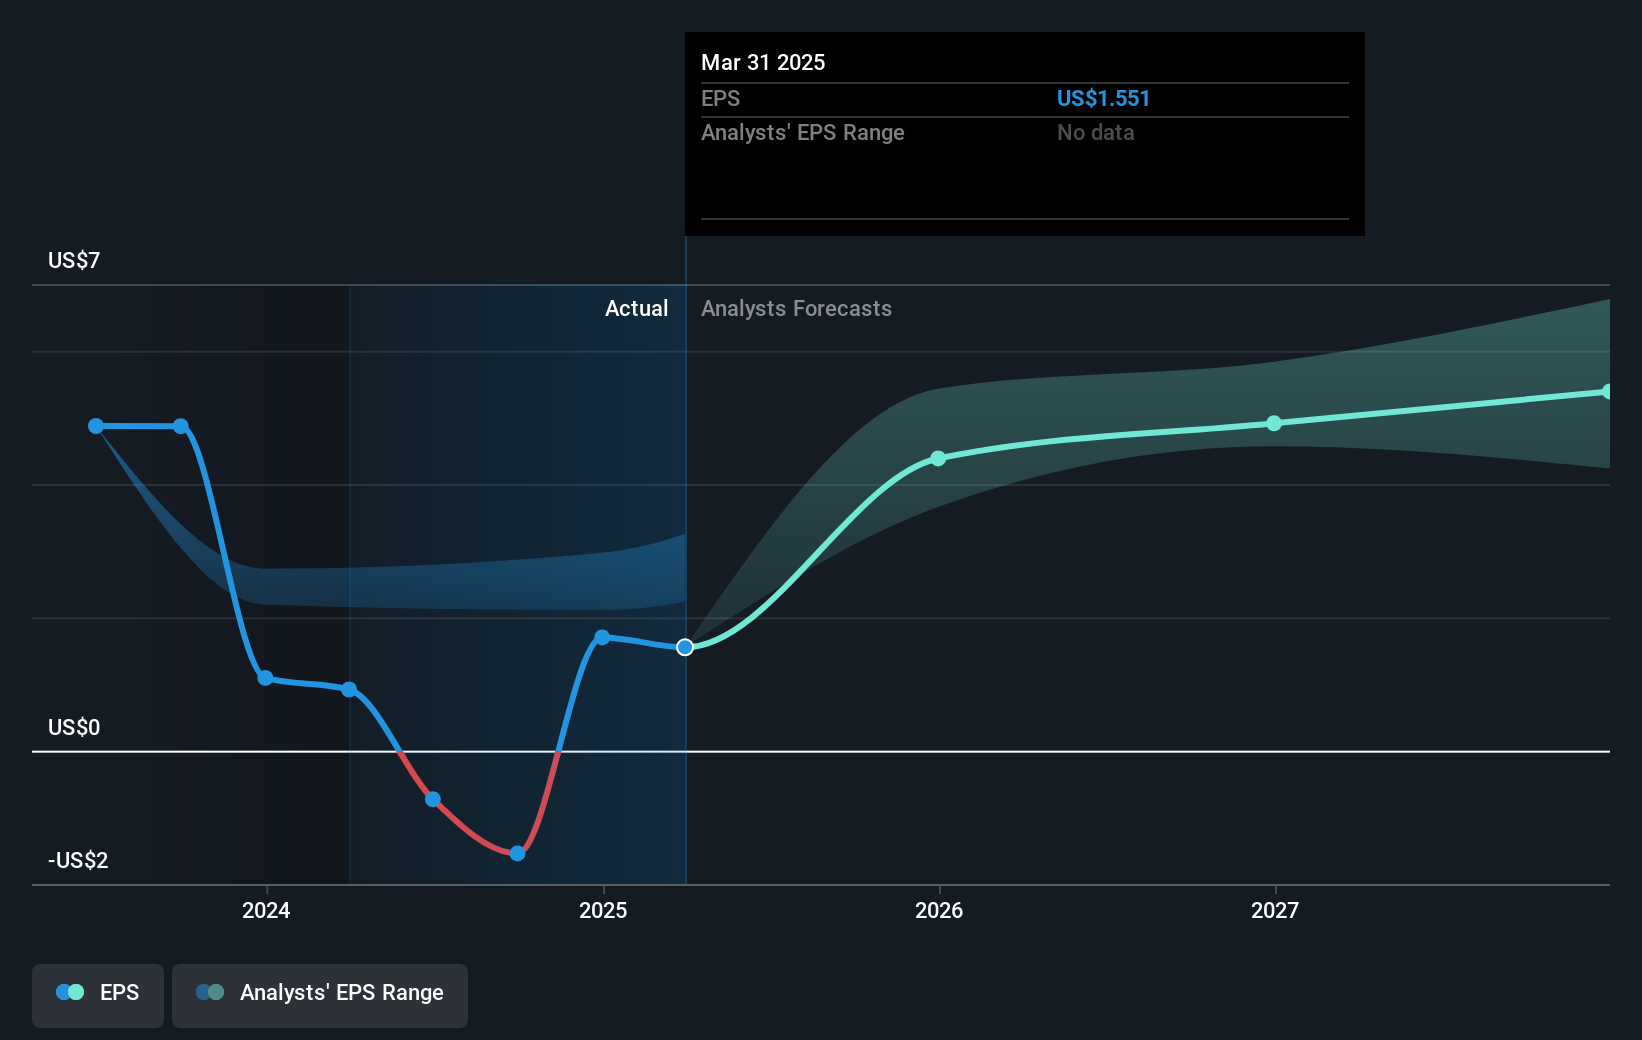This screenshot has width=1642, height=1040.
Task: Click the Analysts' EPS Range tooltip row label
Action: [802, 132]
